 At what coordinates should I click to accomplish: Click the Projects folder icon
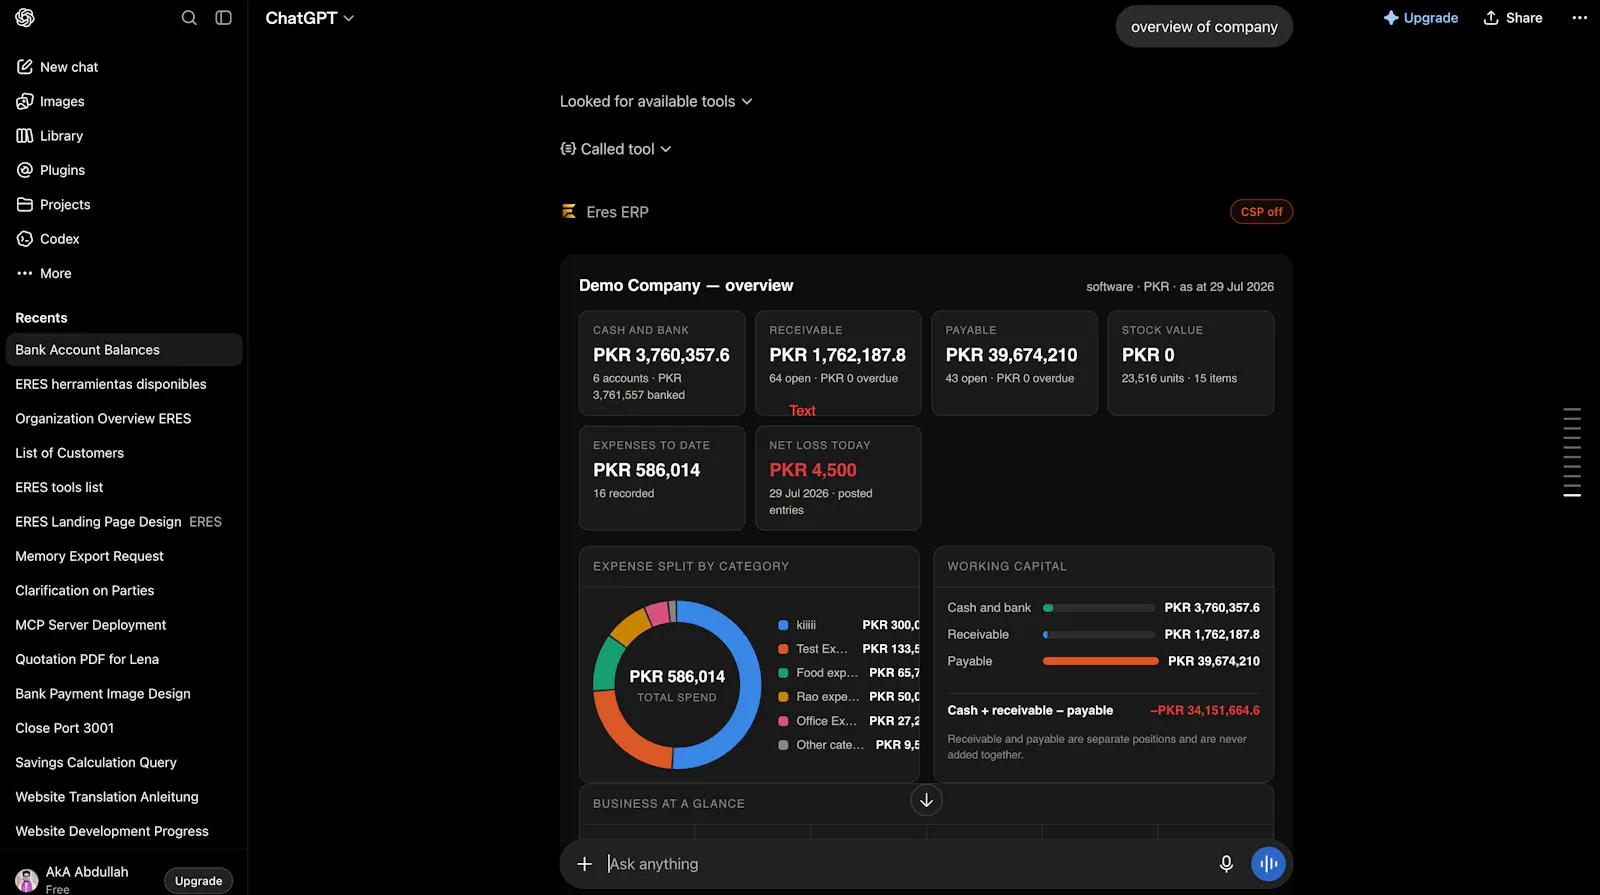click(25, 204)
